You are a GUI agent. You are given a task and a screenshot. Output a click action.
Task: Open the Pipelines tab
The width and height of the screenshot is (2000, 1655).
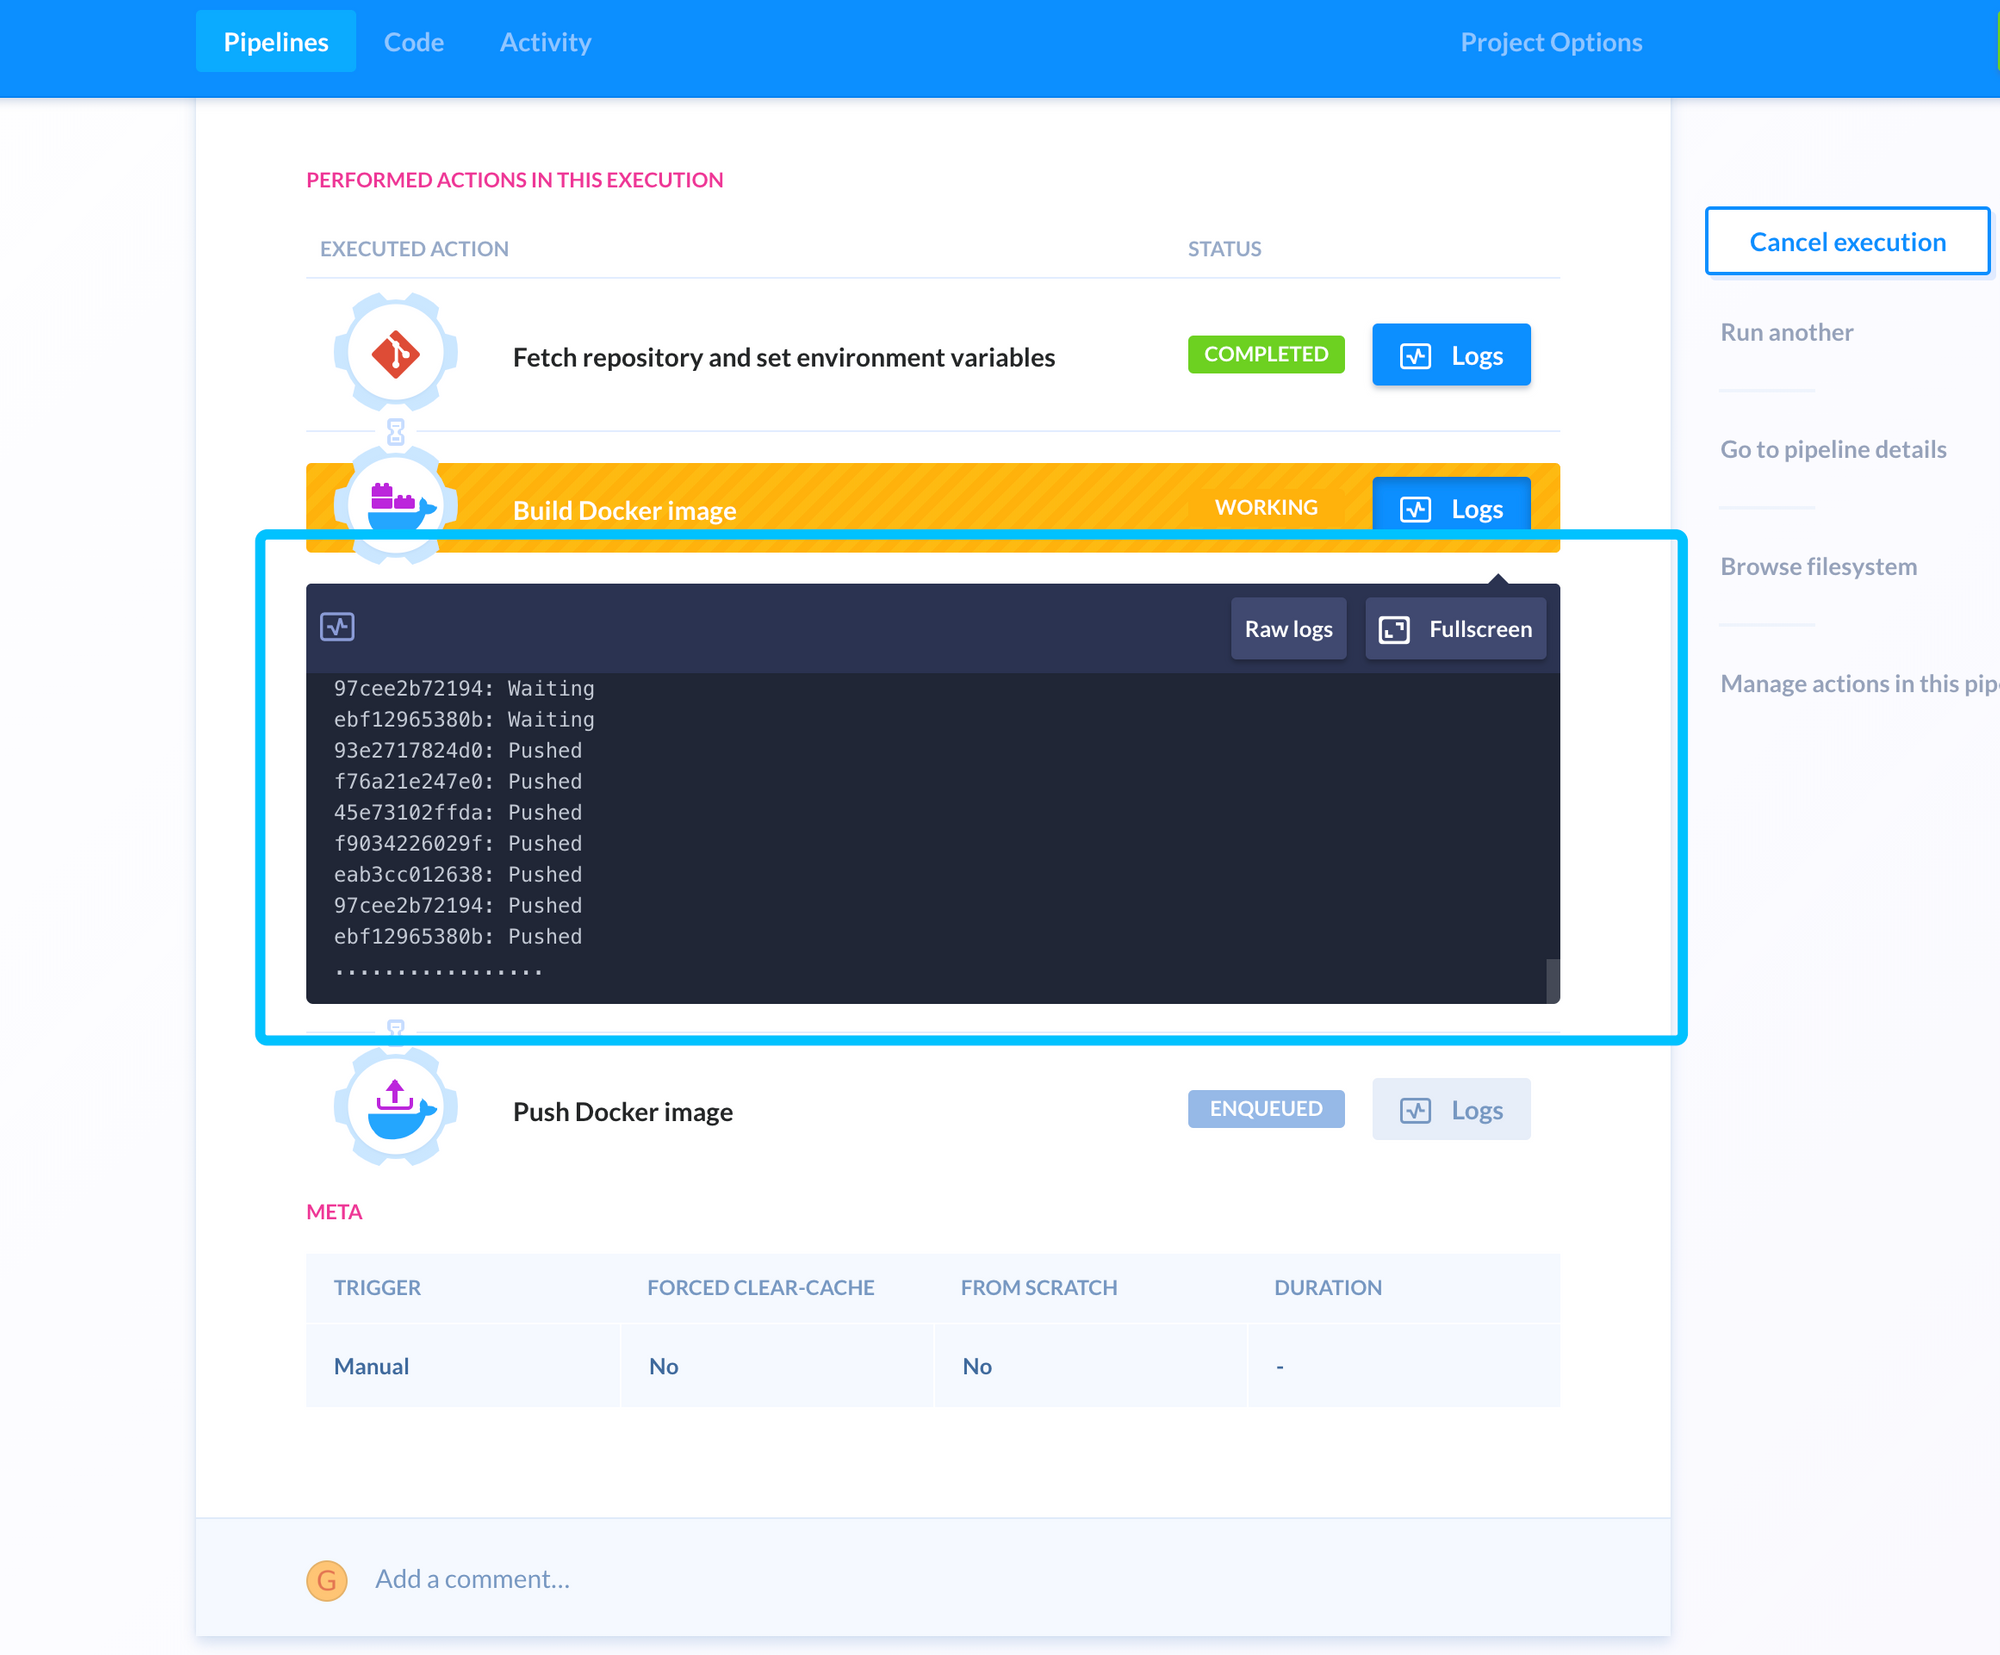tap(276, 42)
